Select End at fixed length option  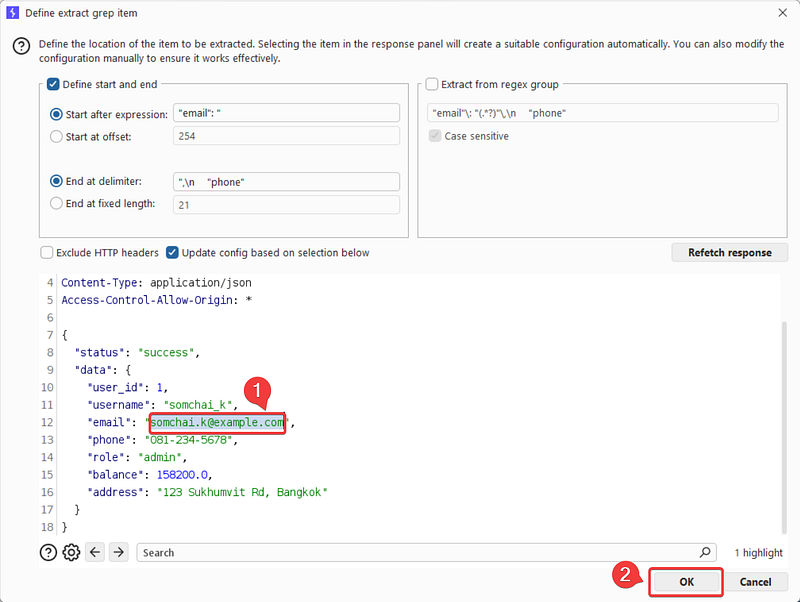tap(56, 203)
